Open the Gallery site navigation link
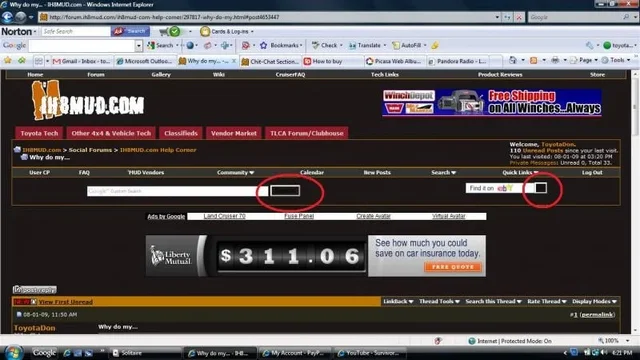This screenshot has width=640, height=360. tap(161, 75)
